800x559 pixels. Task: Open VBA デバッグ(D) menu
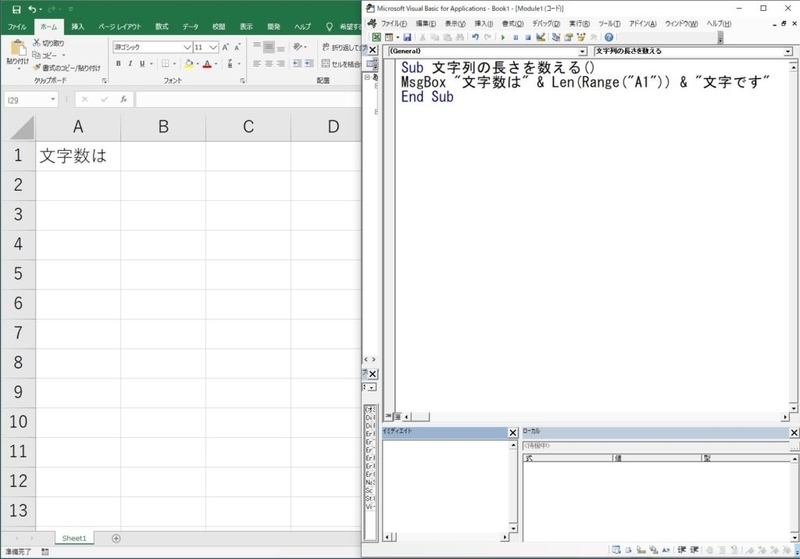[x=546, y=23]
